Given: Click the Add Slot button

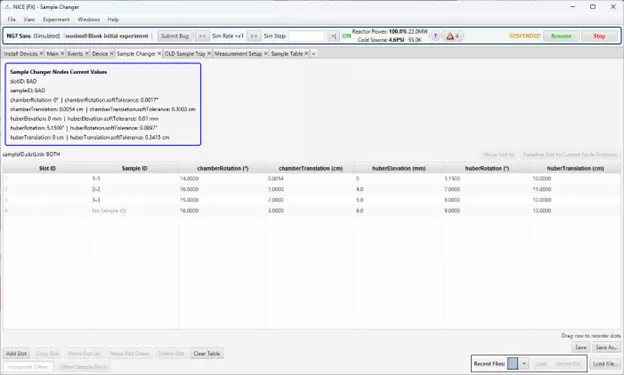Looking at the screenshot, I should tap(16, 354).
